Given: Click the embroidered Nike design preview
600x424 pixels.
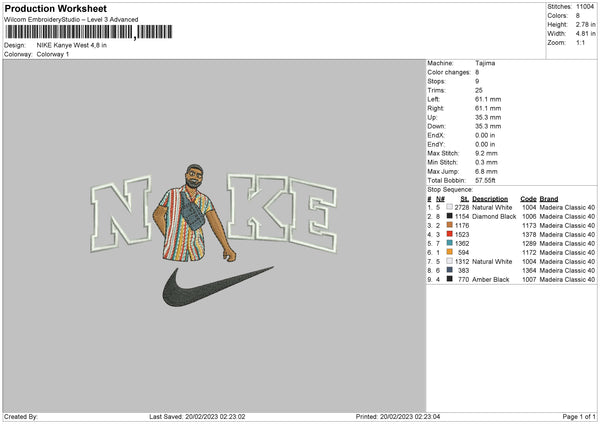Looking at the screenshot, I should click(x=214, y=235).
